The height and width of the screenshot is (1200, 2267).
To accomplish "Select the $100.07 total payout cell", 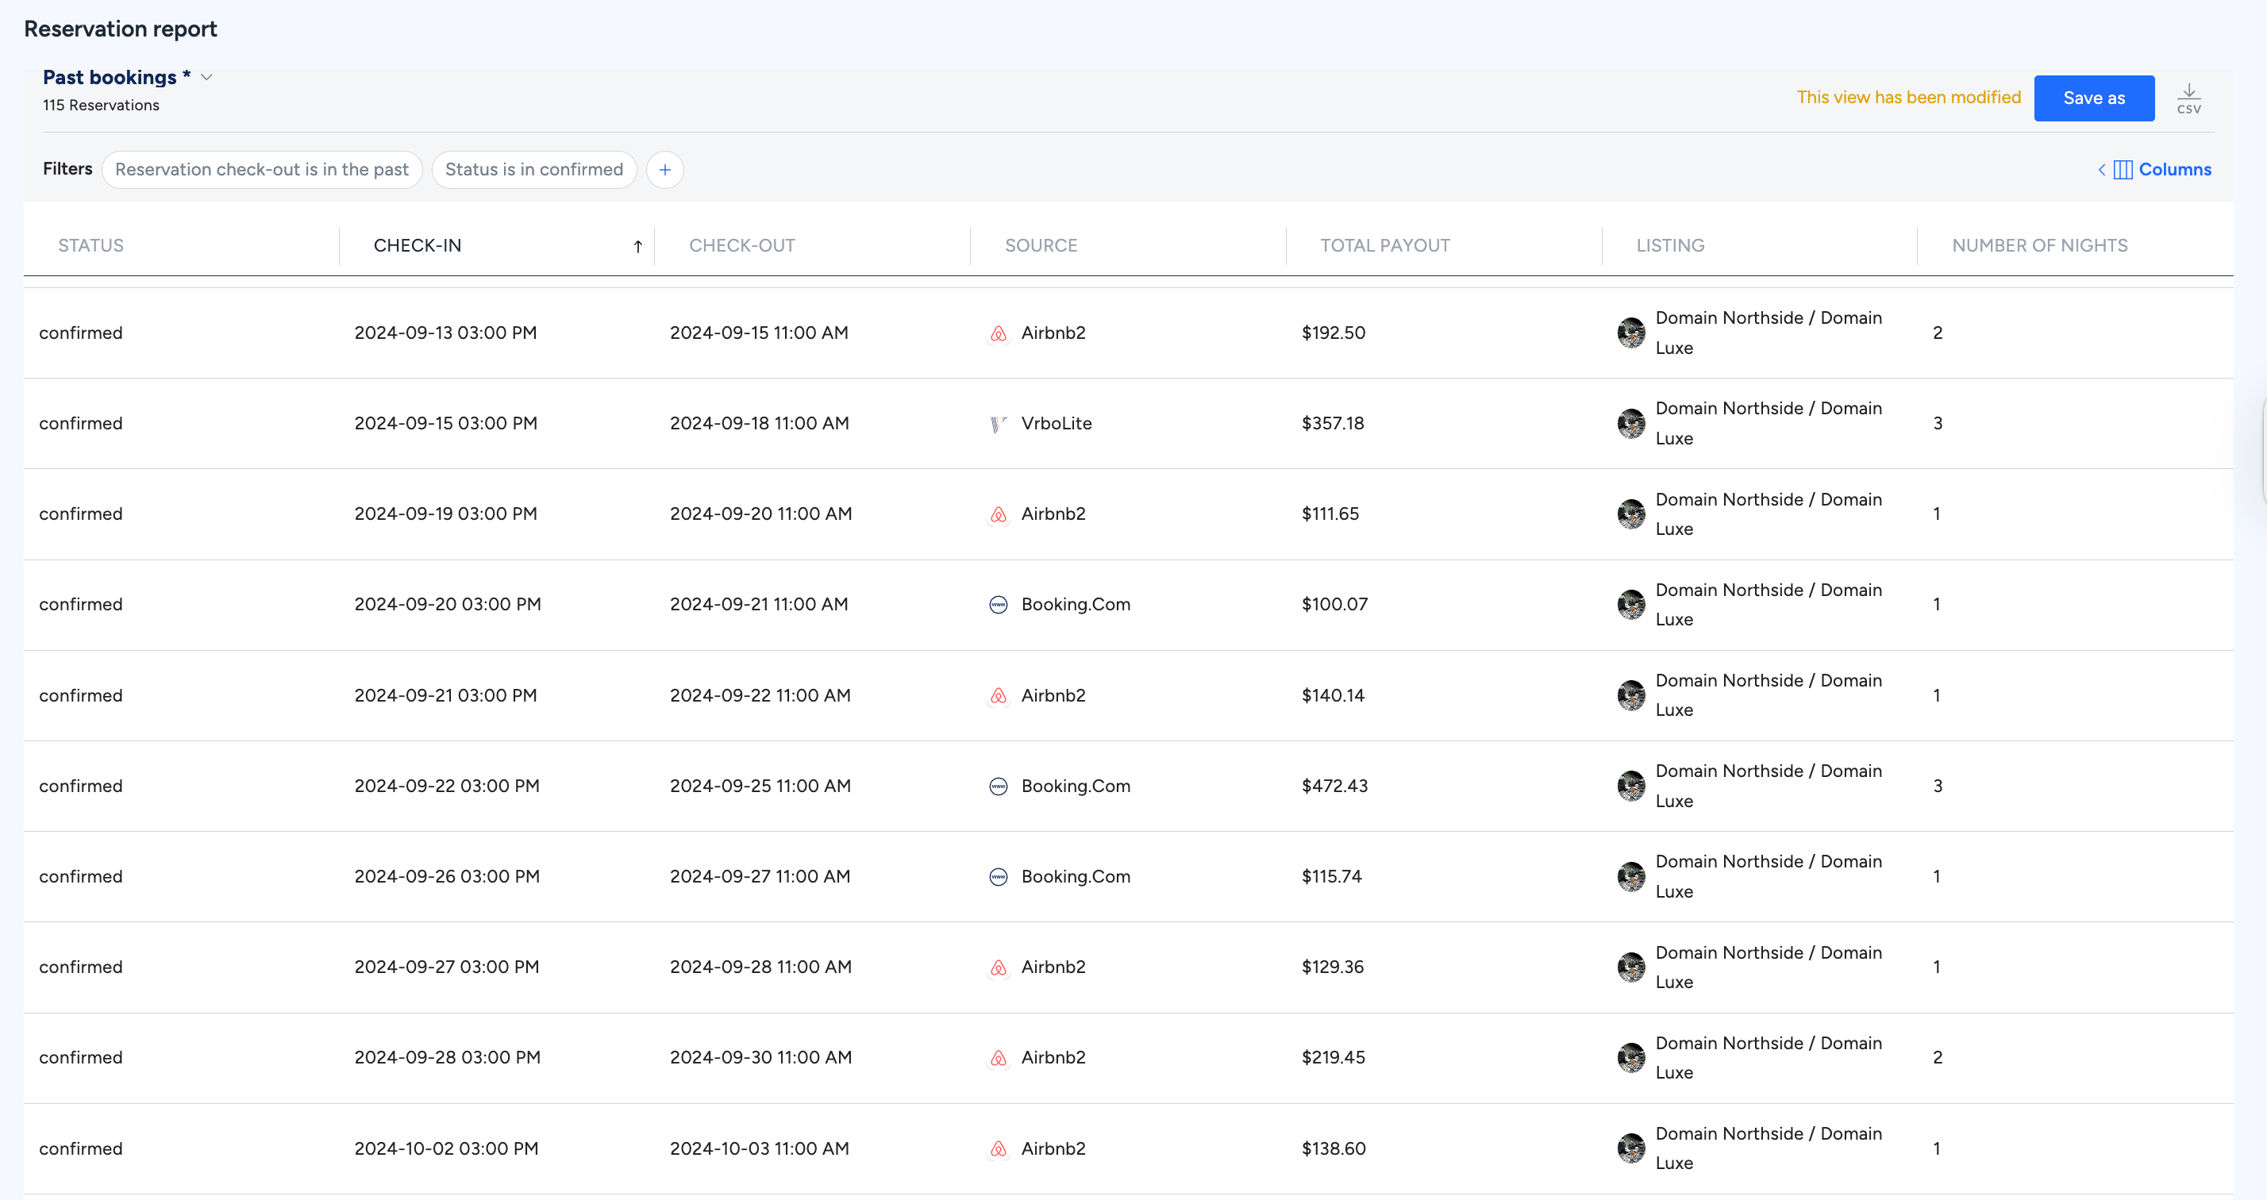I will pyautogui.click(x=1334, y=605).
